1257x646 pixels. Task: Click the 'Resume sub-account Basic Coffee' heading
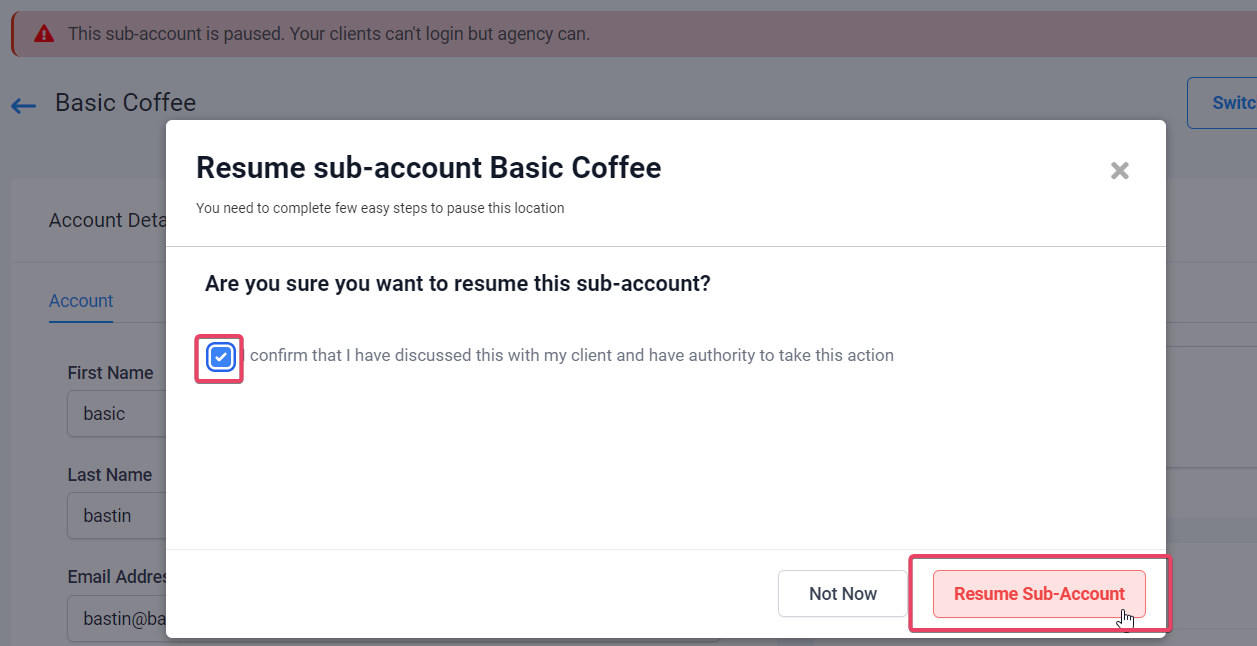point(428,167)
